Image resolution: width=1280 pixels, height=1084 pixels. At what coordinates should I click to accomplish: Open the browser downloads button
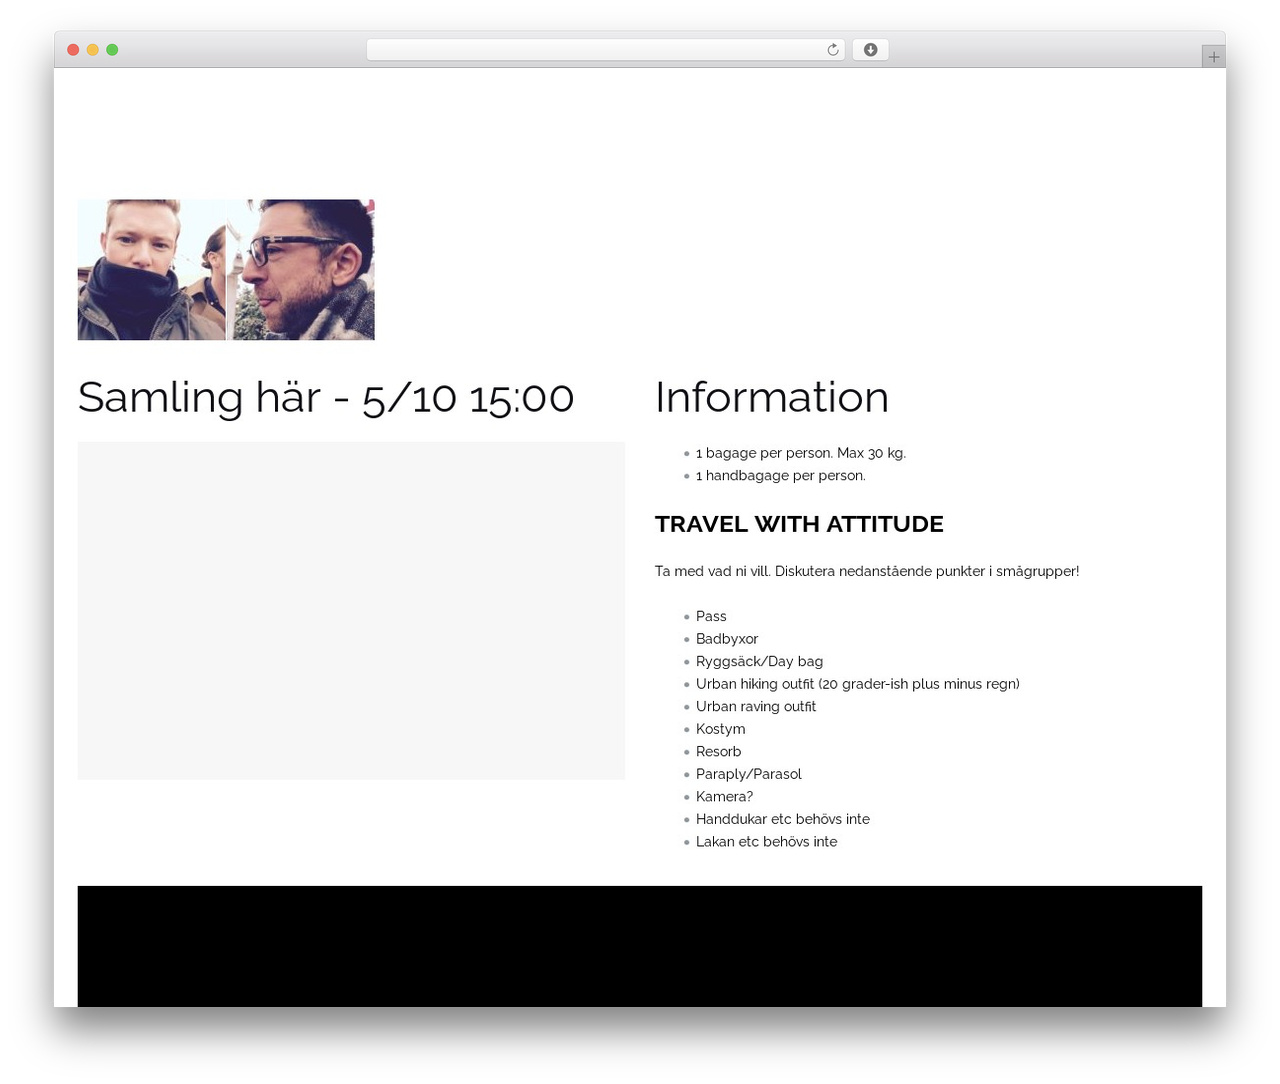[870, 50]
